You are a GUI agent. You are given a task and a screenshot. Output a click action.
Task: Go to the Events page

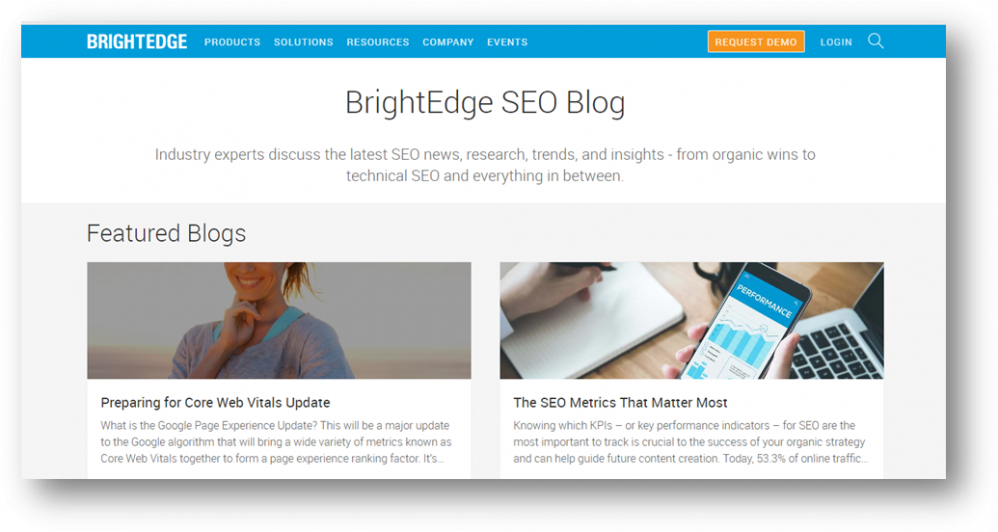point(507,42)
